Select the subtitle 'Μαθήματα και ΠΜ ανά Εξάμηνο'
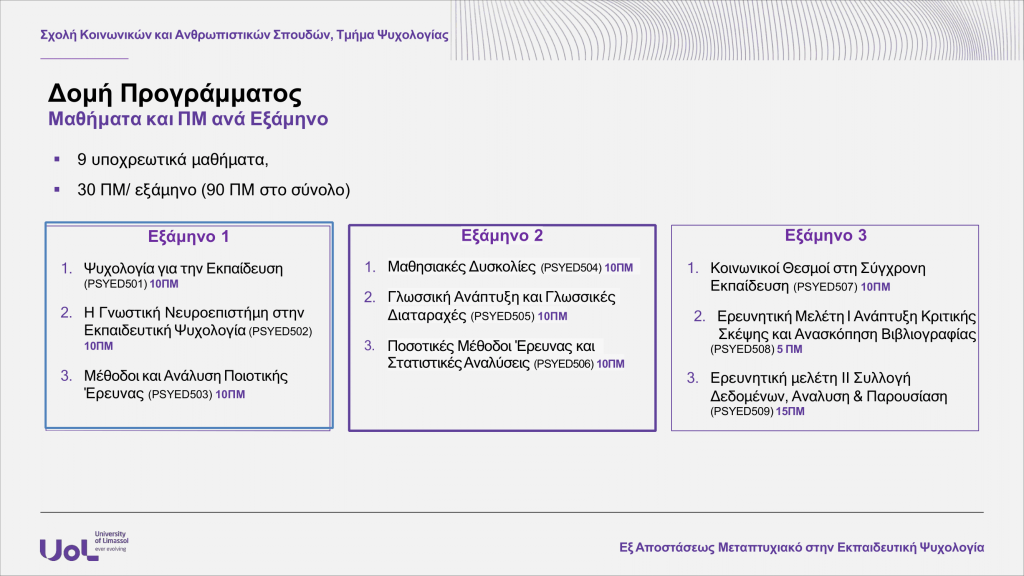 click(x=188, y=119)
